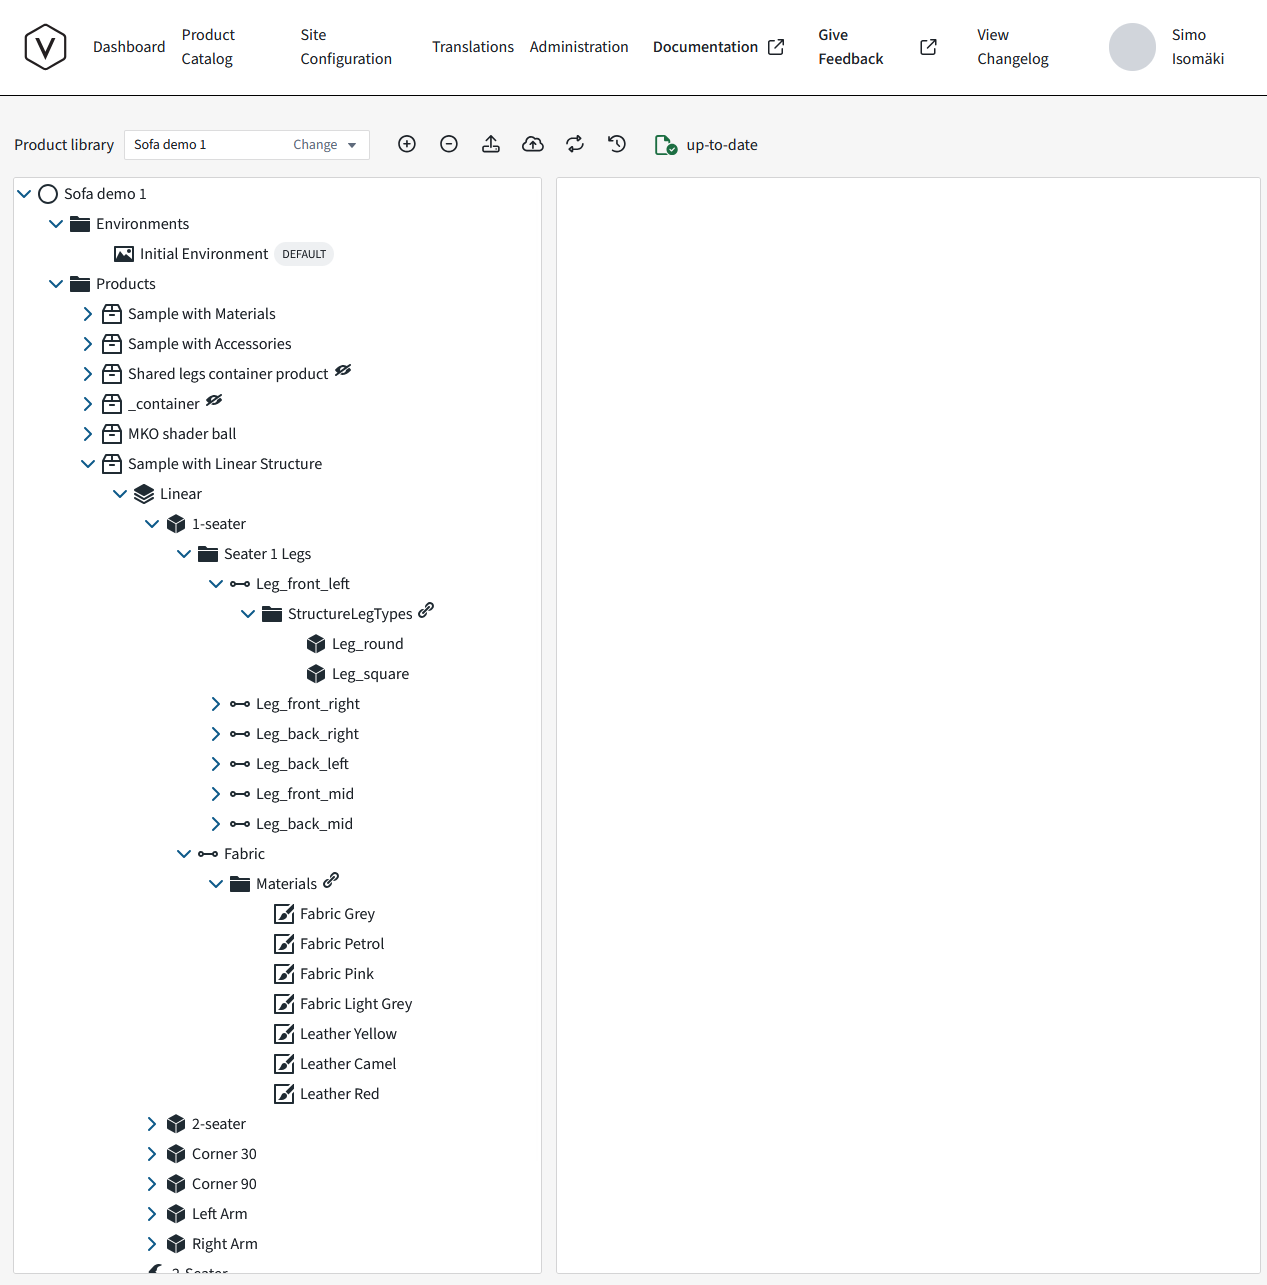Click the add (plus circle) toolbar icon
This screenshot has width=1267, height=1285.
tap(407, 144)
